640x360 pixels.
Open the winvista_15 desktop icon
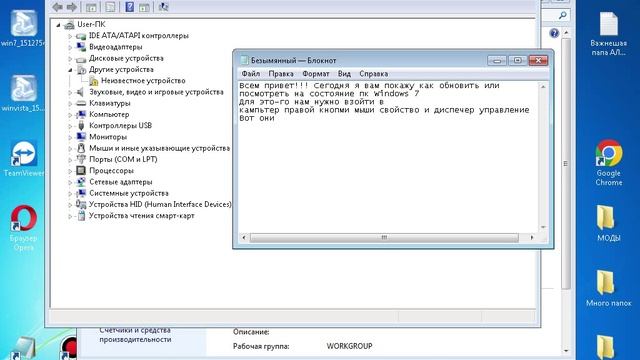[23, 94]
